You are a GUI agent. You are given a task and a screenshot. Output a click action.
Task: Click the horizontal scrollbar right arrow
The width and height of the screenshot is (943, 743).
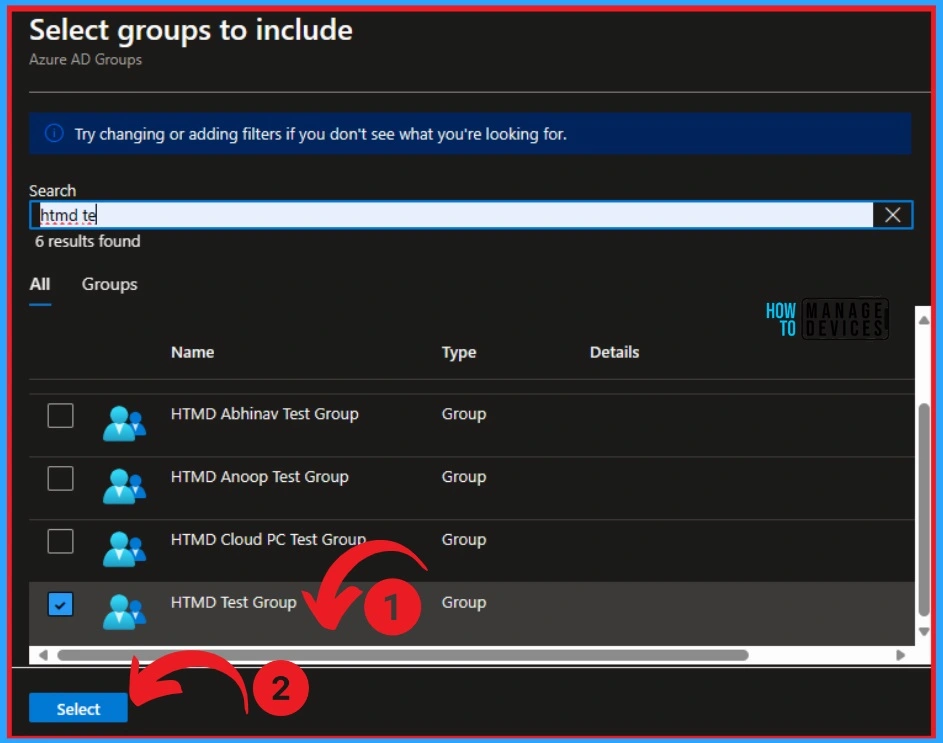[900, 655]
